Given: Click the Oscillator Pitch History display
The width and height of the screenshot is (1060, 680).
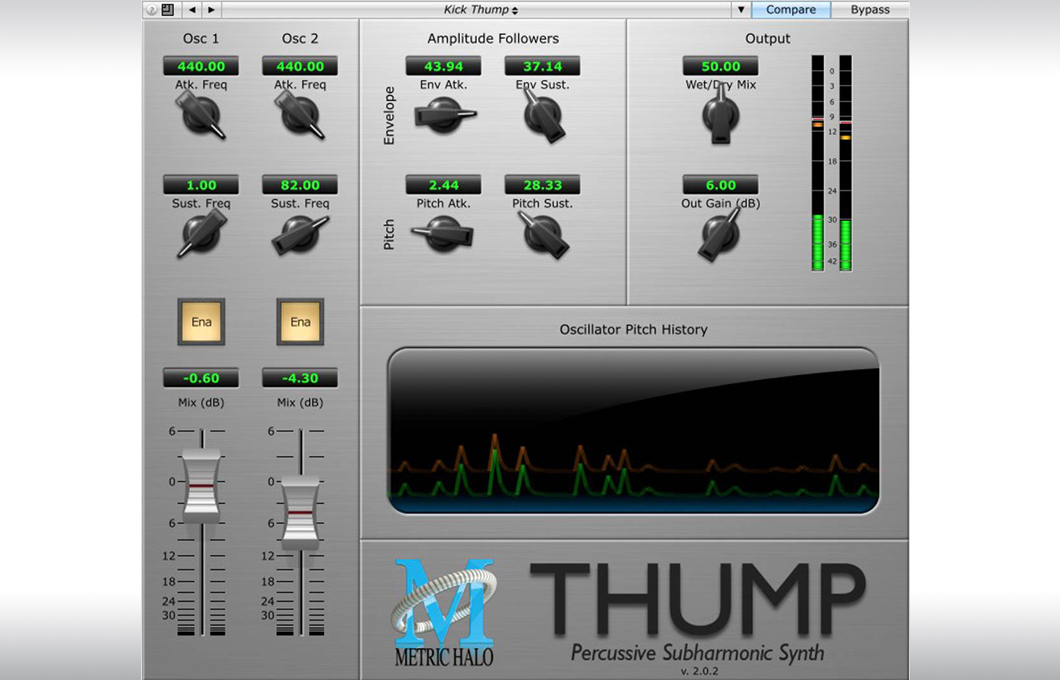Looking at the screenshot, I should click(633, 431).
